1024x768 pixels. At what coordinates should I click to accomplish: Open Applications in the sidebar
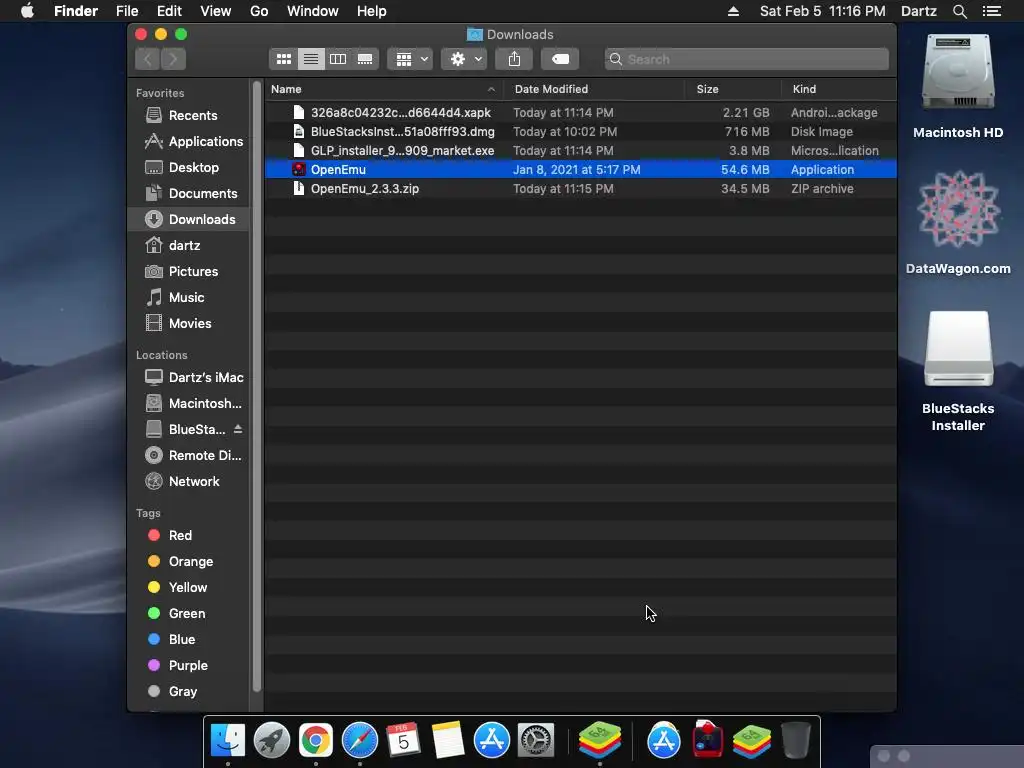point(189,142)
